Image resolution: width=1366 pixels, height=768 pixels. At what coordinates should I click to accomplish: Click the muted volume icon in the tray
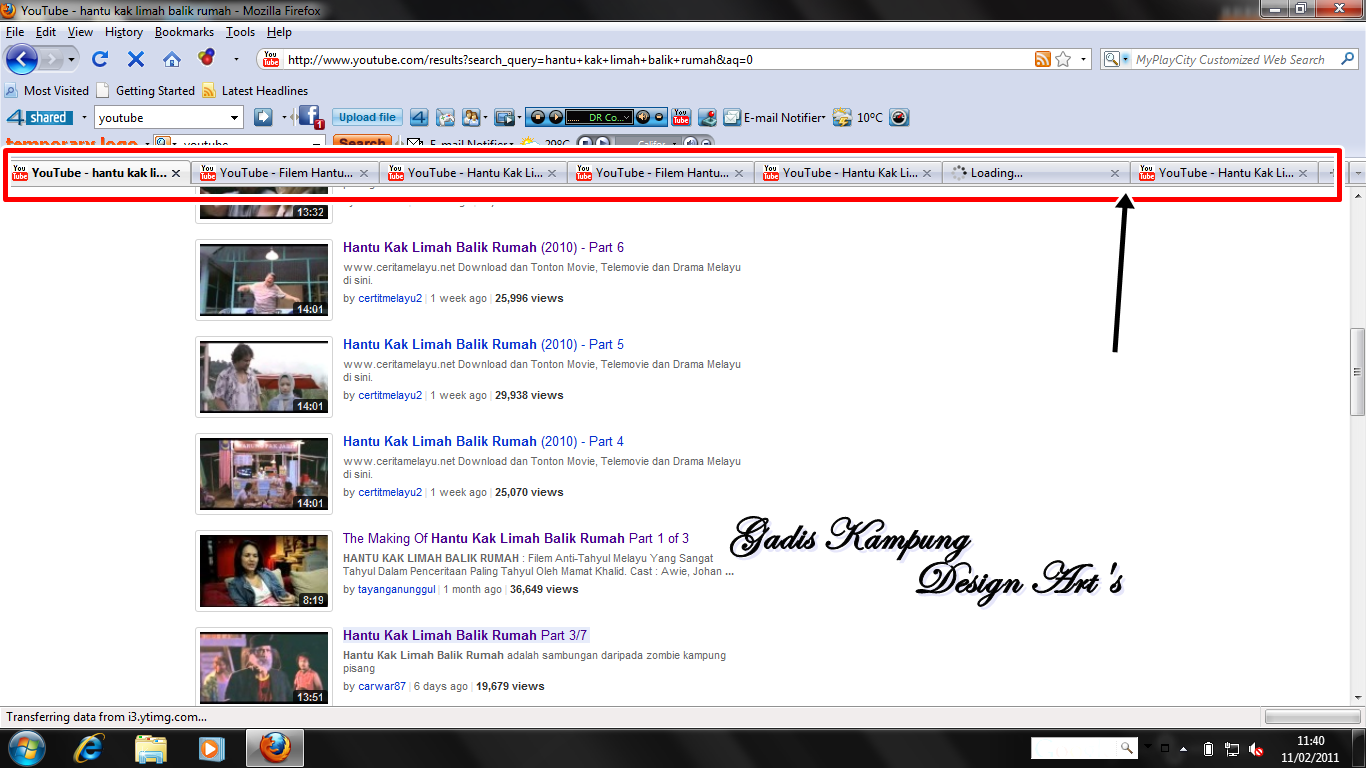click(1256, 748)
